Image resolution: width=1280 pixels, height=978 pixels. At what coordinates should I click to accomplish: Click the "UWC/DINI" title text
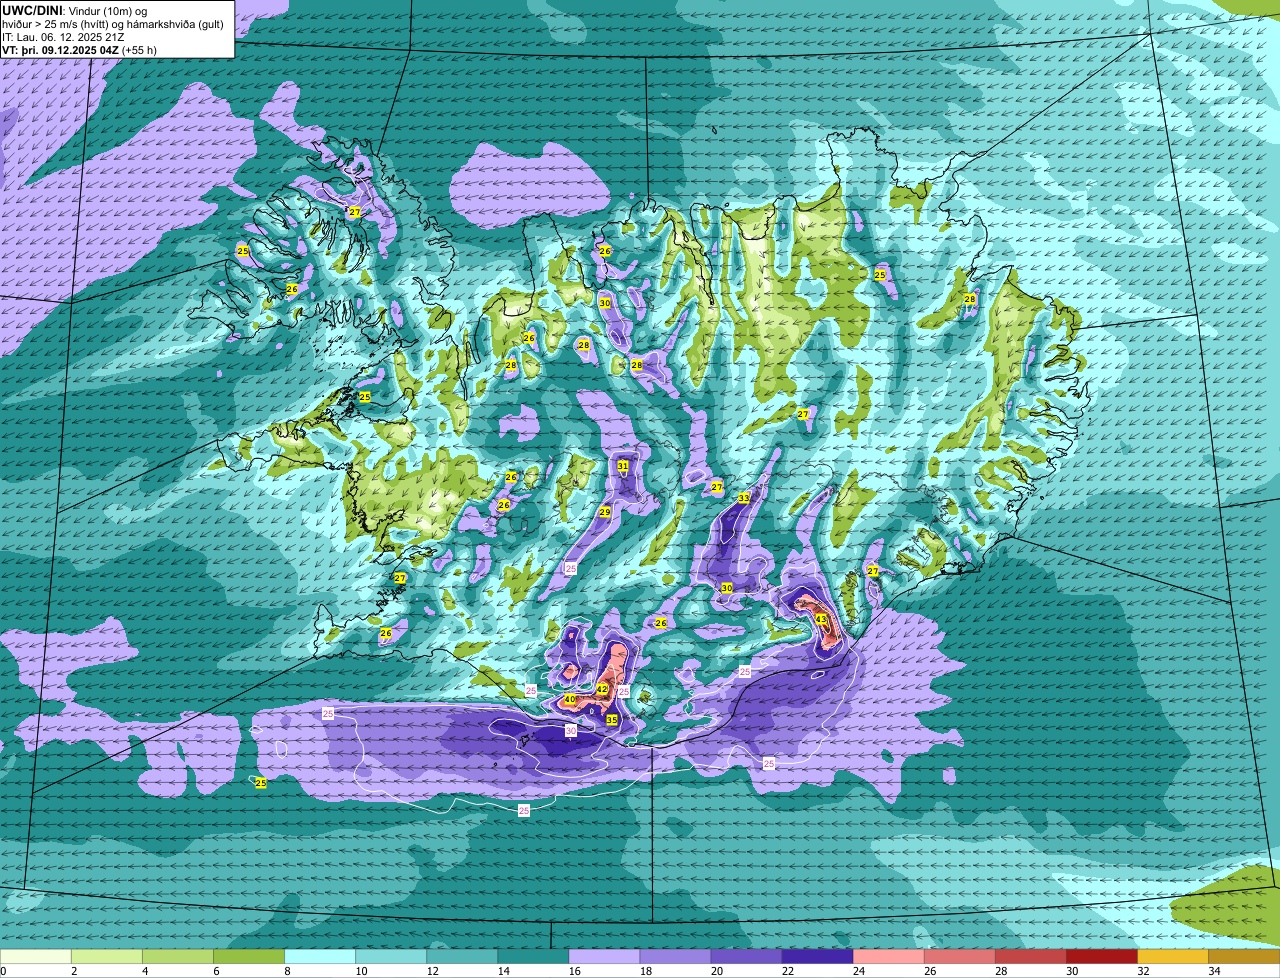pyautogui.click(x=33, y=10)
